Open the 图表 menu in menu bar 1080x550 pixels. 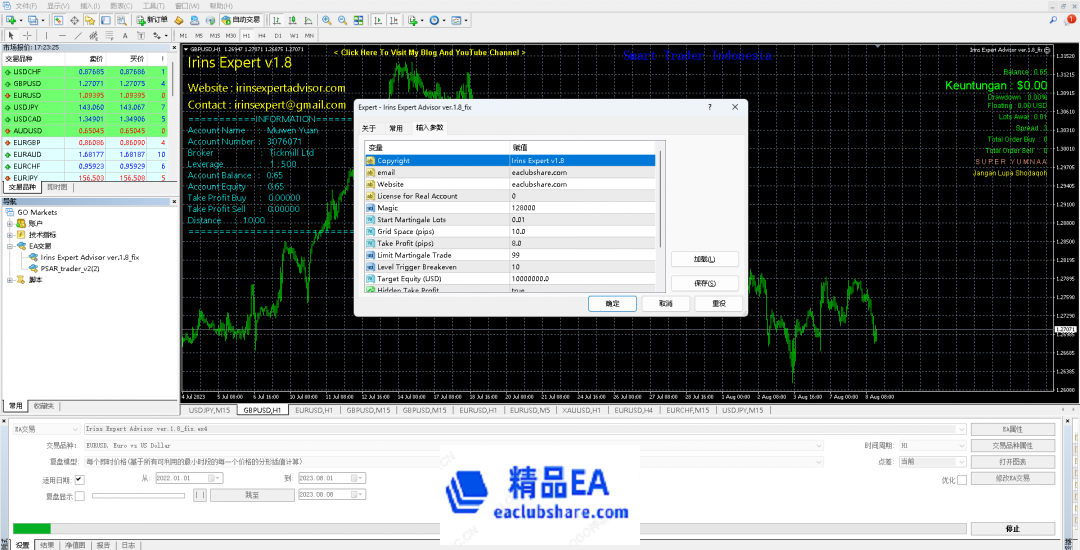[119, 5]
